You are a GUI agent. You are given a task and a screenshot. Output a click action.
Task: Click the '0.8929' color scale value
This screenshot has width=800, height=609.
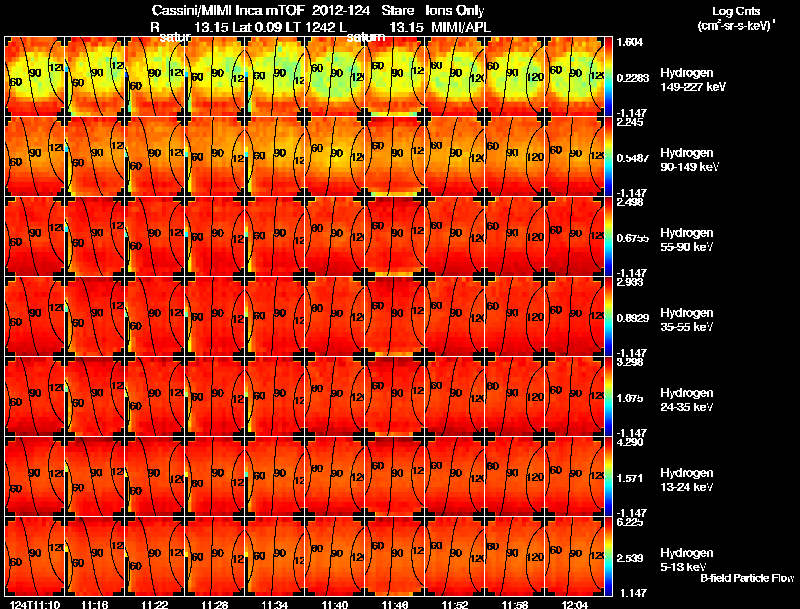(x=633, y=318)
